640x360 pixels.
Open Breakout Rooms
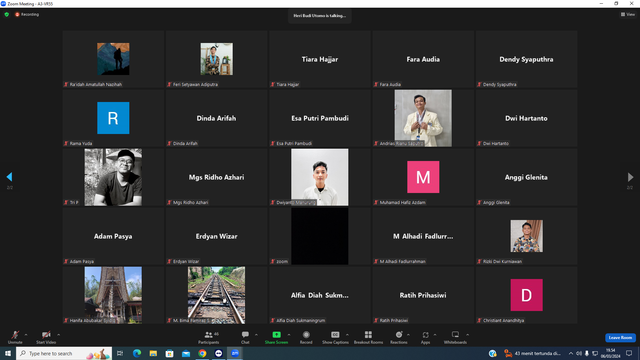tap(368, 337)
